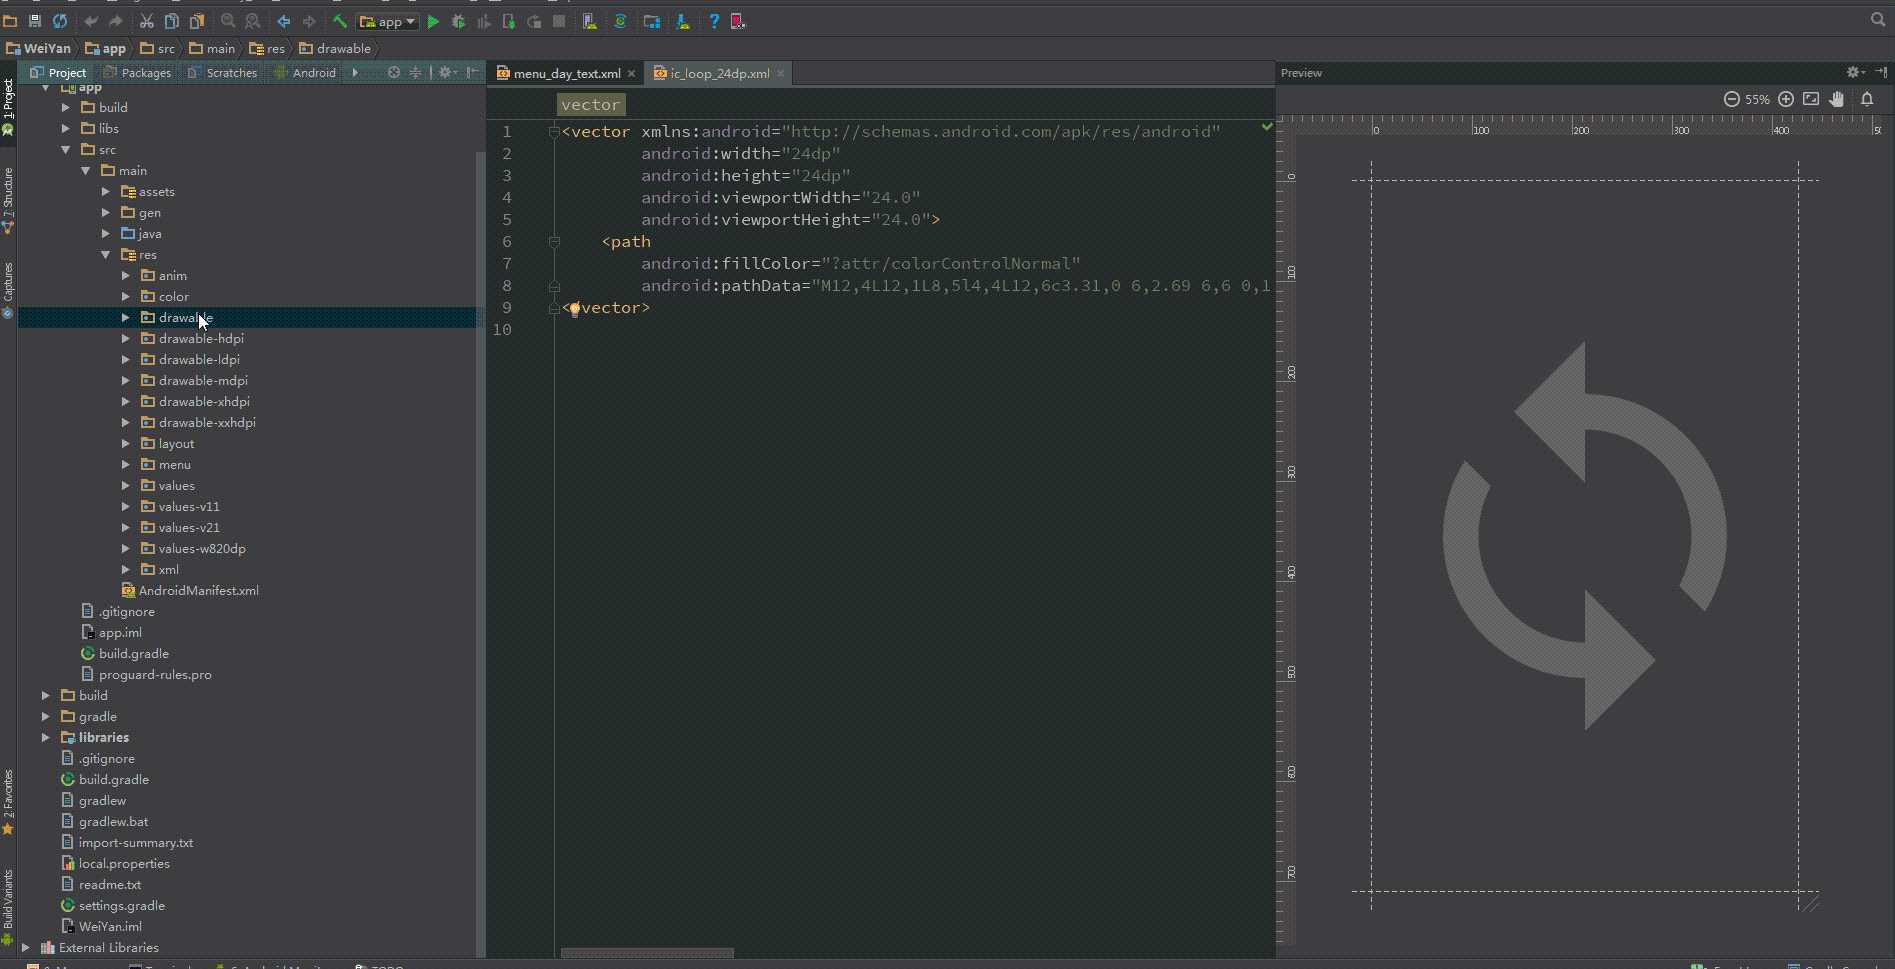
Task: Run app with the green play icon
Action: (433, 21)
